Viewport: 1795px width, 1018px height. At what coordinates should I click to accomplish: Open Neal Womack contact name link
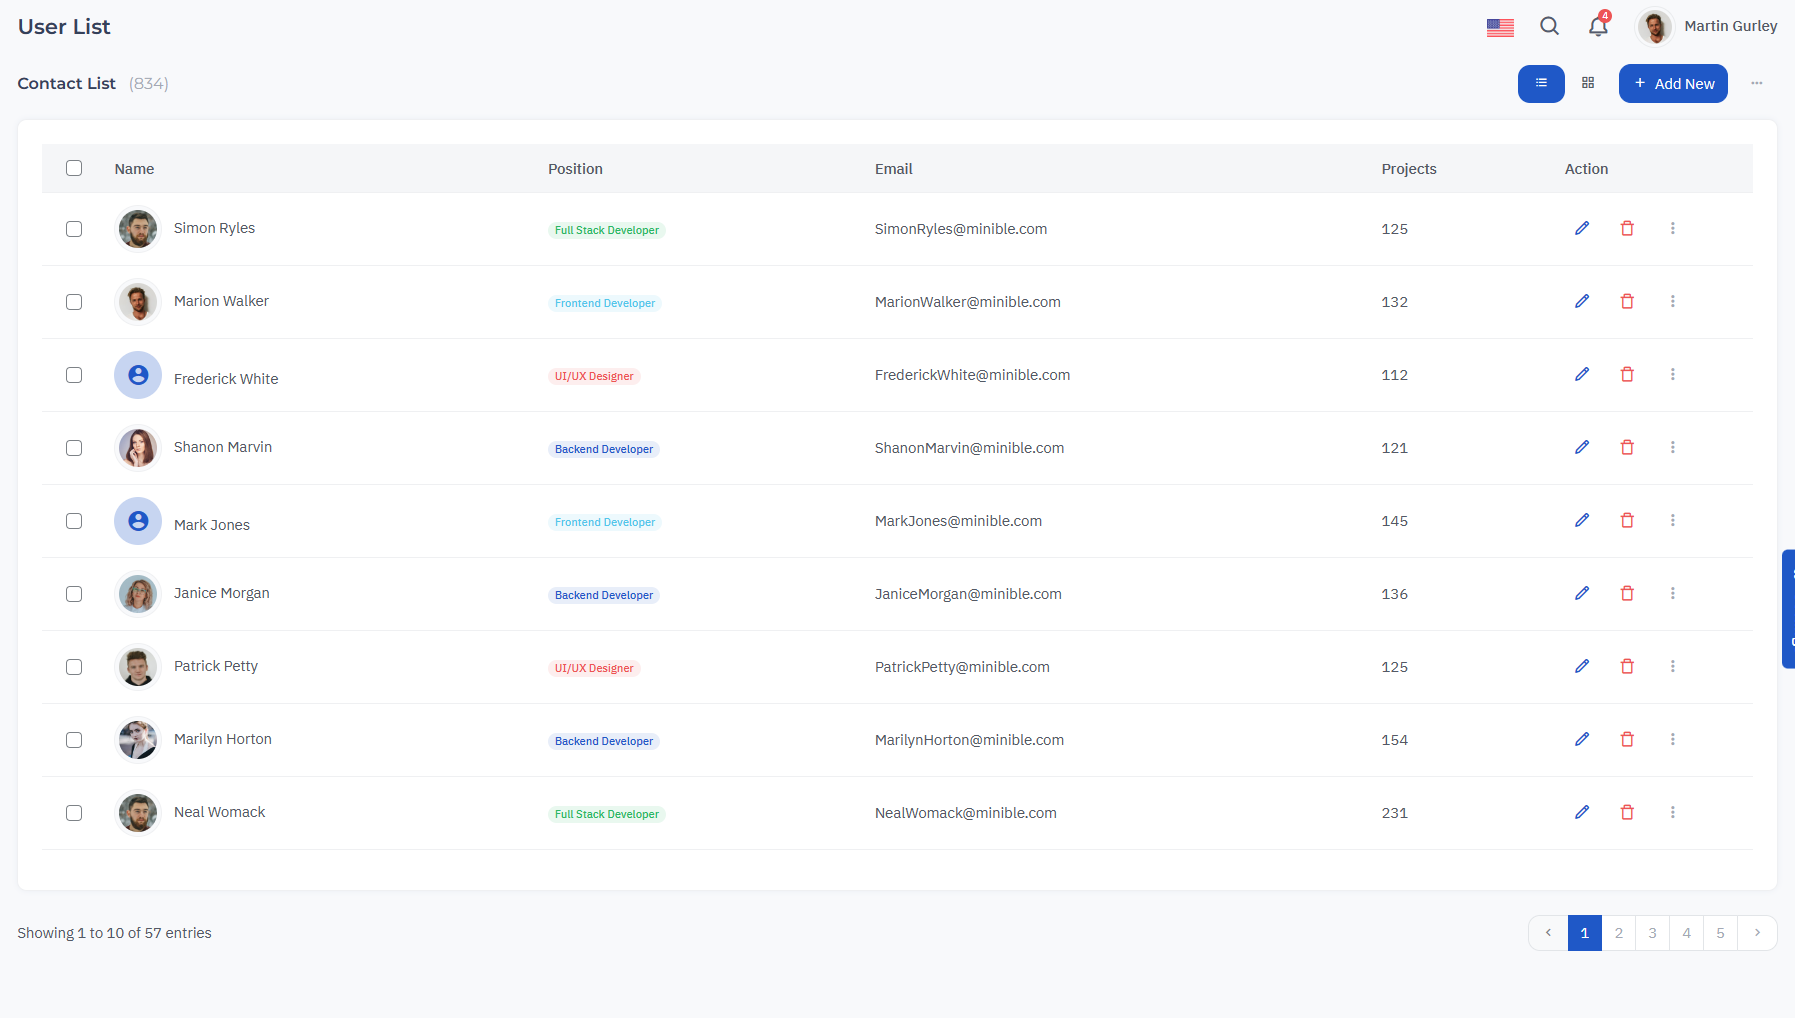tap(219, 812)
